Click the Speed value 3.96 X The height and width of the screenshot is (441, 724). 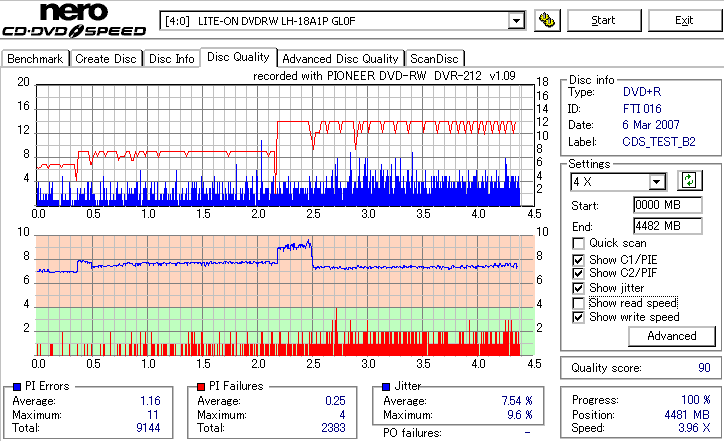point(694,428)
